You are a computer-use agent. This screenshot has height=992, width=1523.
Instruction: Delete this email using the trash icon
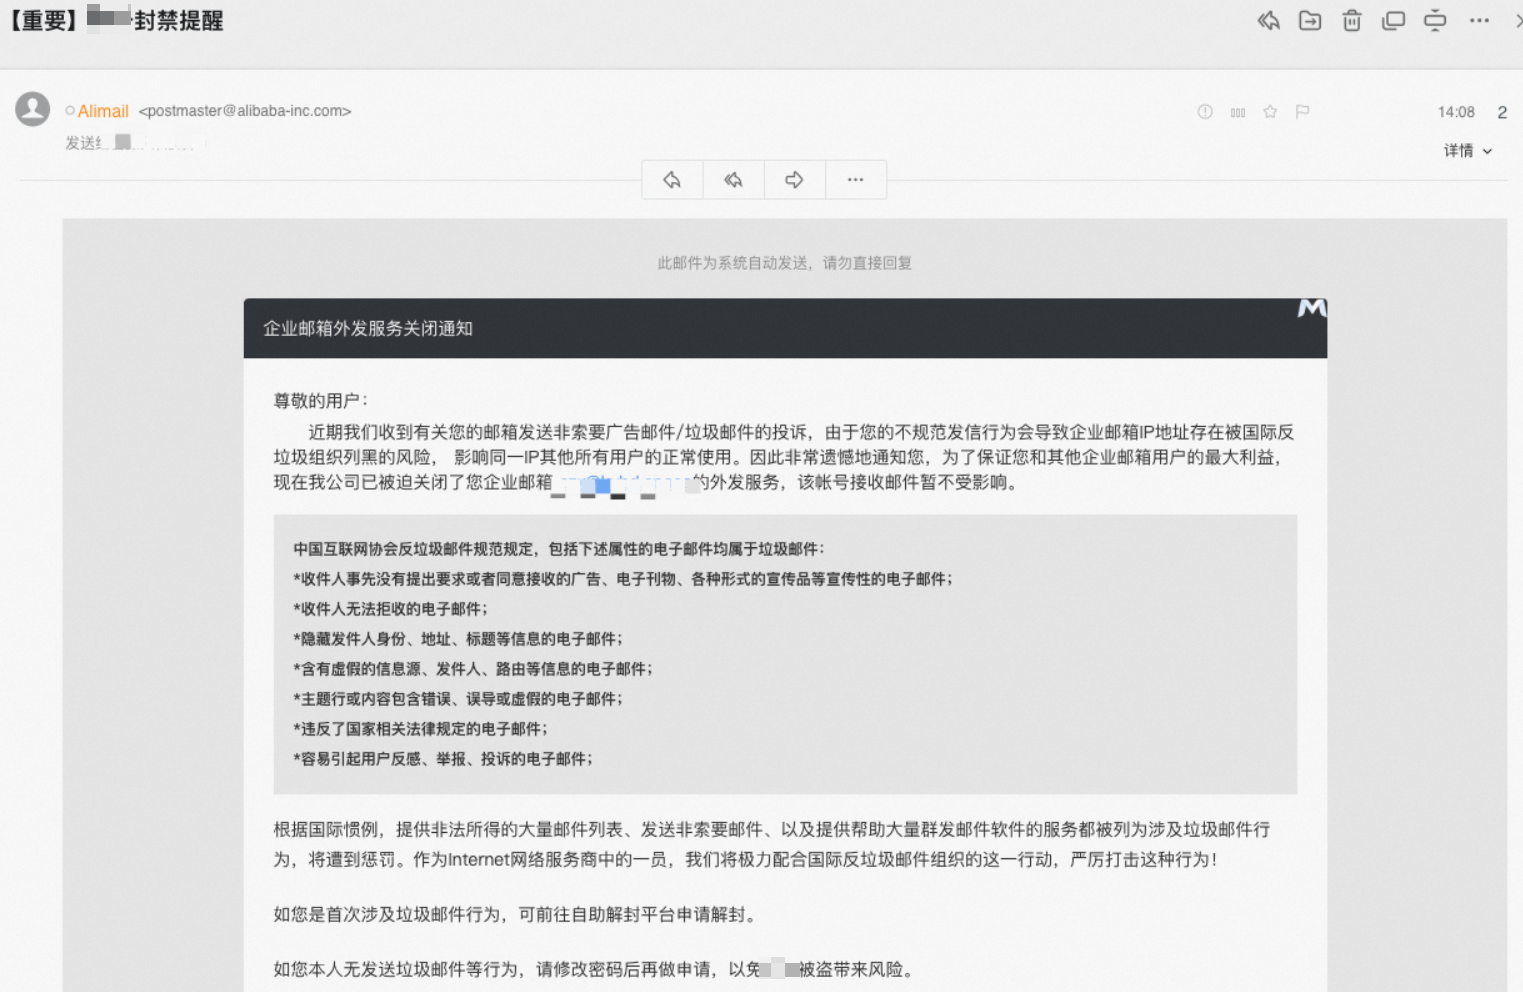[x=1351, y=20]
